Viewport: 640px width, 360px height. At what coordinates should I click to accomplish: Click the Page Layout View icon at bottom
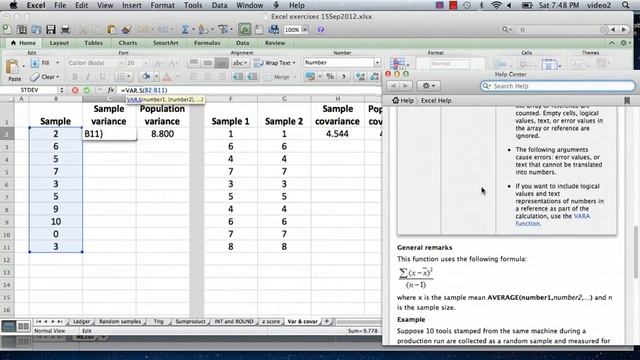23,326
